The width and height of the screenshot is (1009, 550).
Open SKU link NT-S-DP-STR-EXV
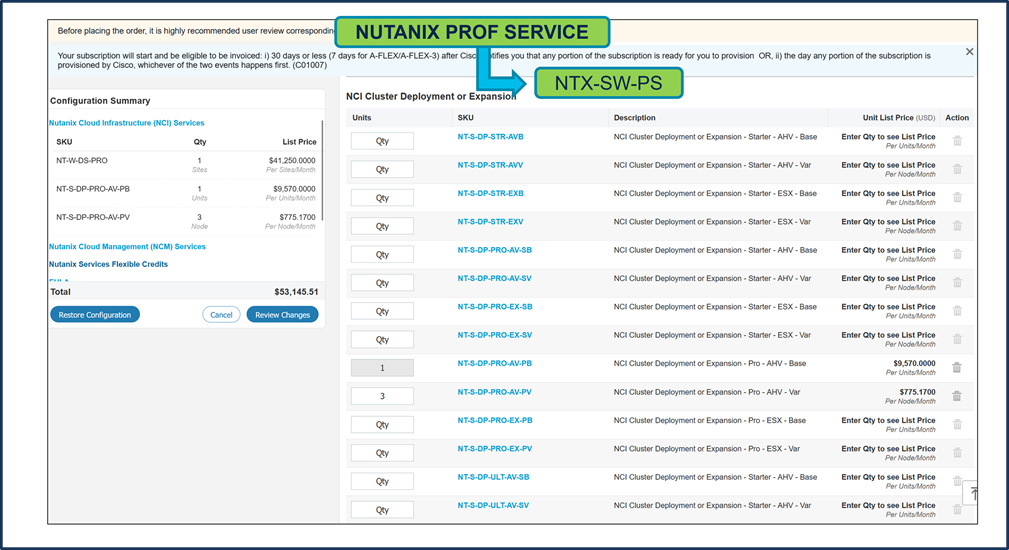pos(490,221)
